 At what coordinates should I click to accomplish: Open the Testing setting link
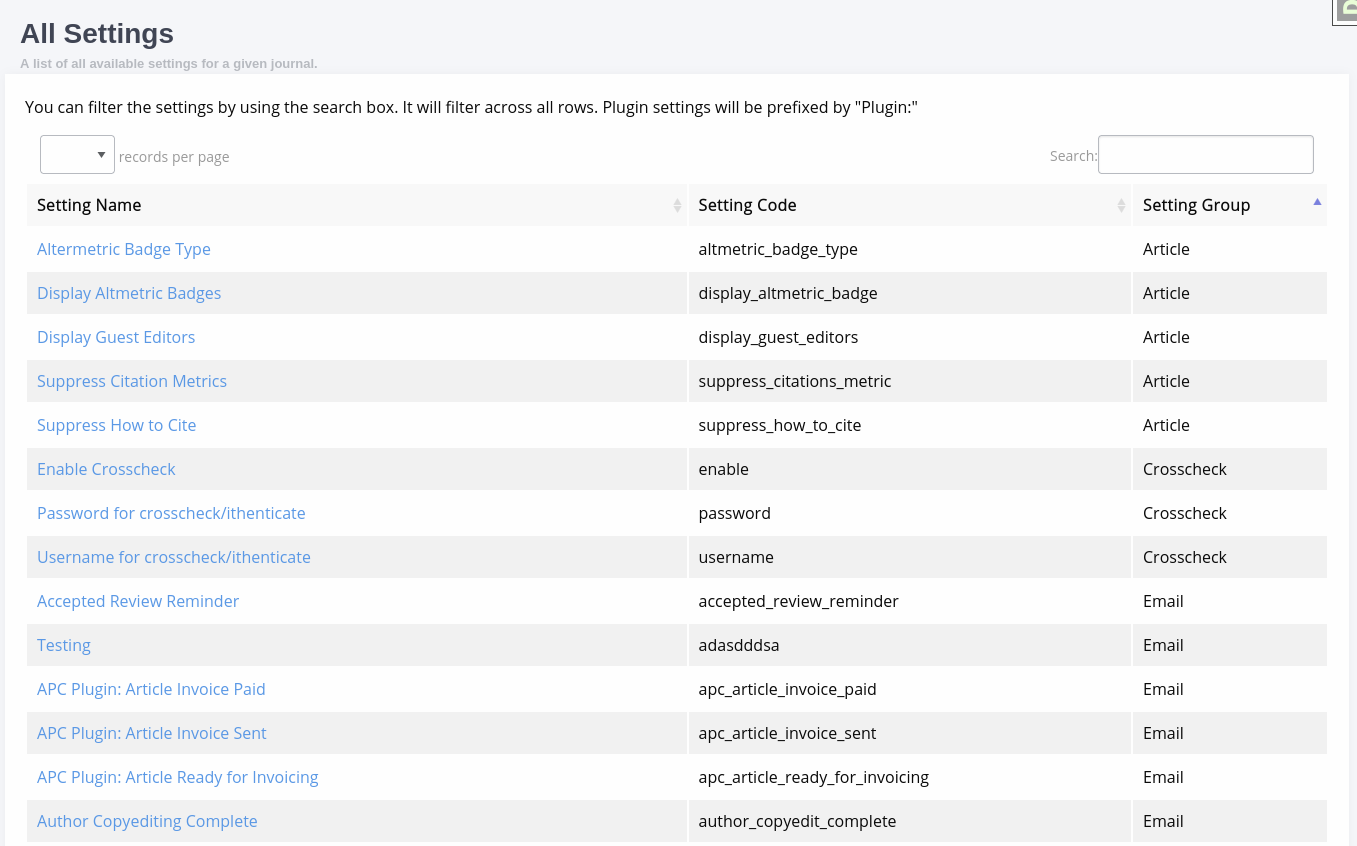point(64,645)
